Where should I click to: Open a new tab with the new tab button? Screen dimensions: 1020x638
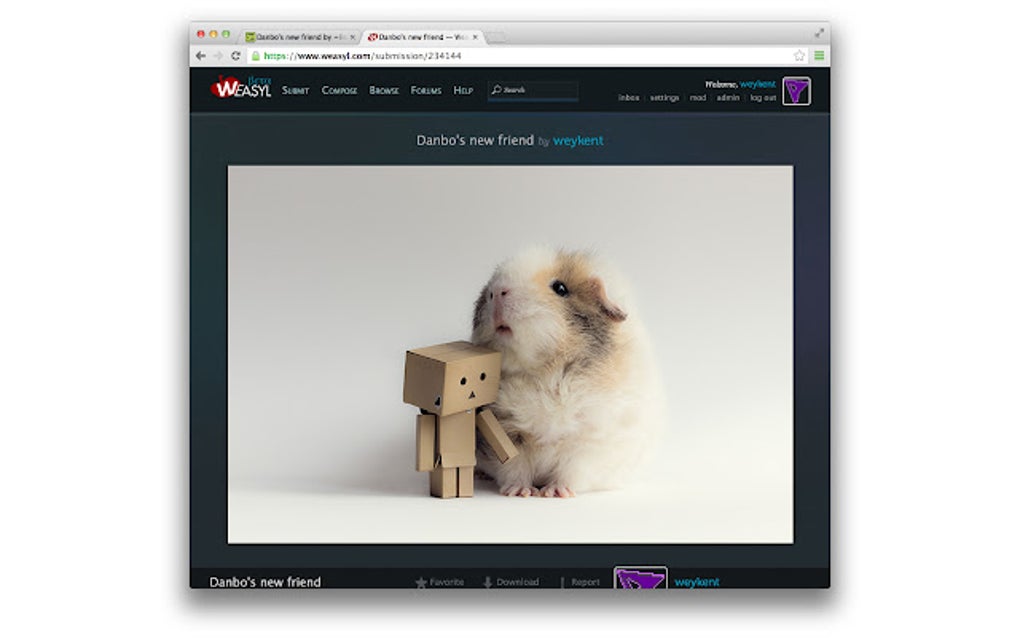496,37
